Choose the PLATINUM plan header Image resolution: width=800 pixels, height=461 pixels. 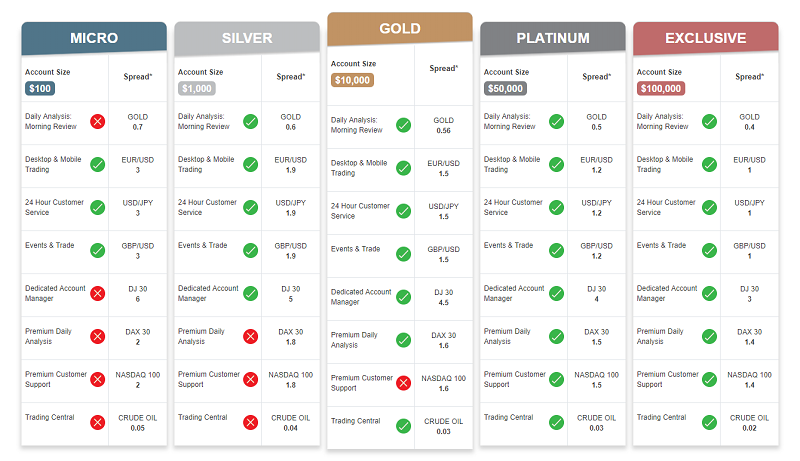(553, 38)
